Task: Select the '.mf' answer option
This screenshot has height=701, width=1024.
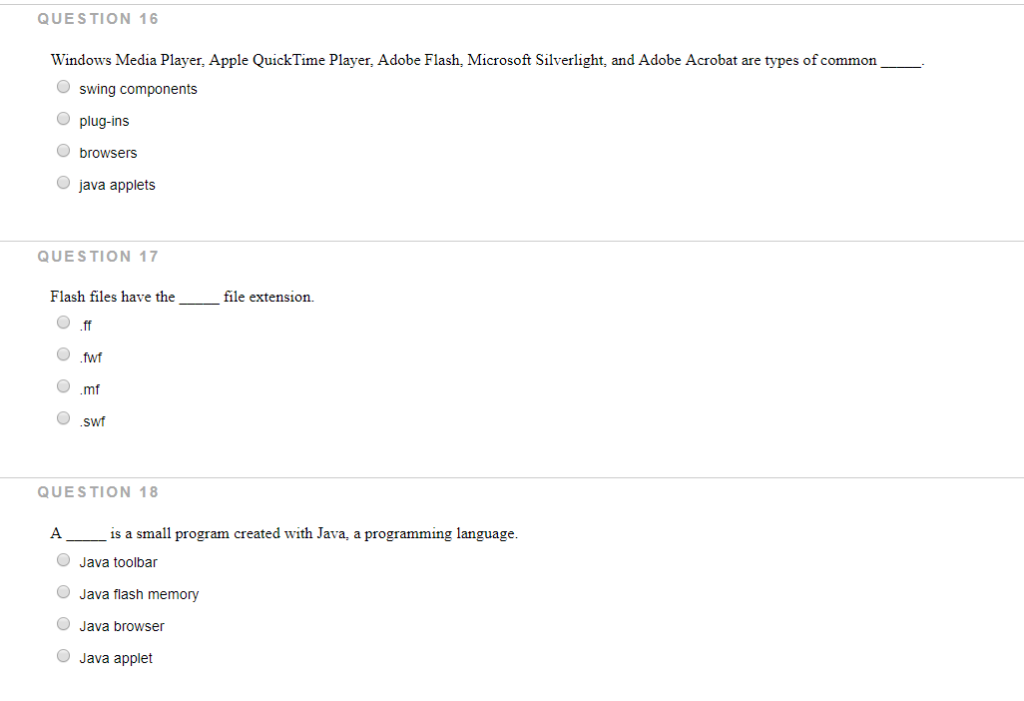Action: pyautogui.click(x=63, y=386)
